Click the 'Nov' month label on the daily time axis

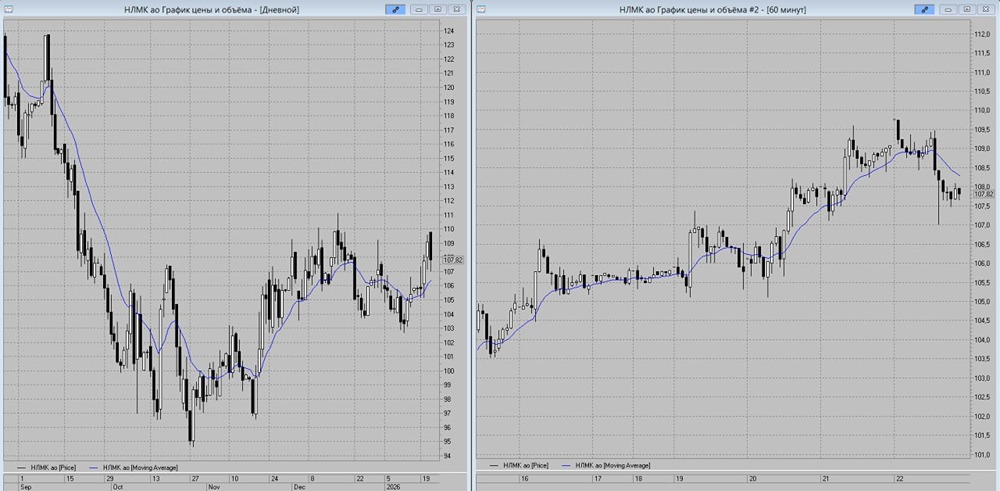[x=214, y=486]
